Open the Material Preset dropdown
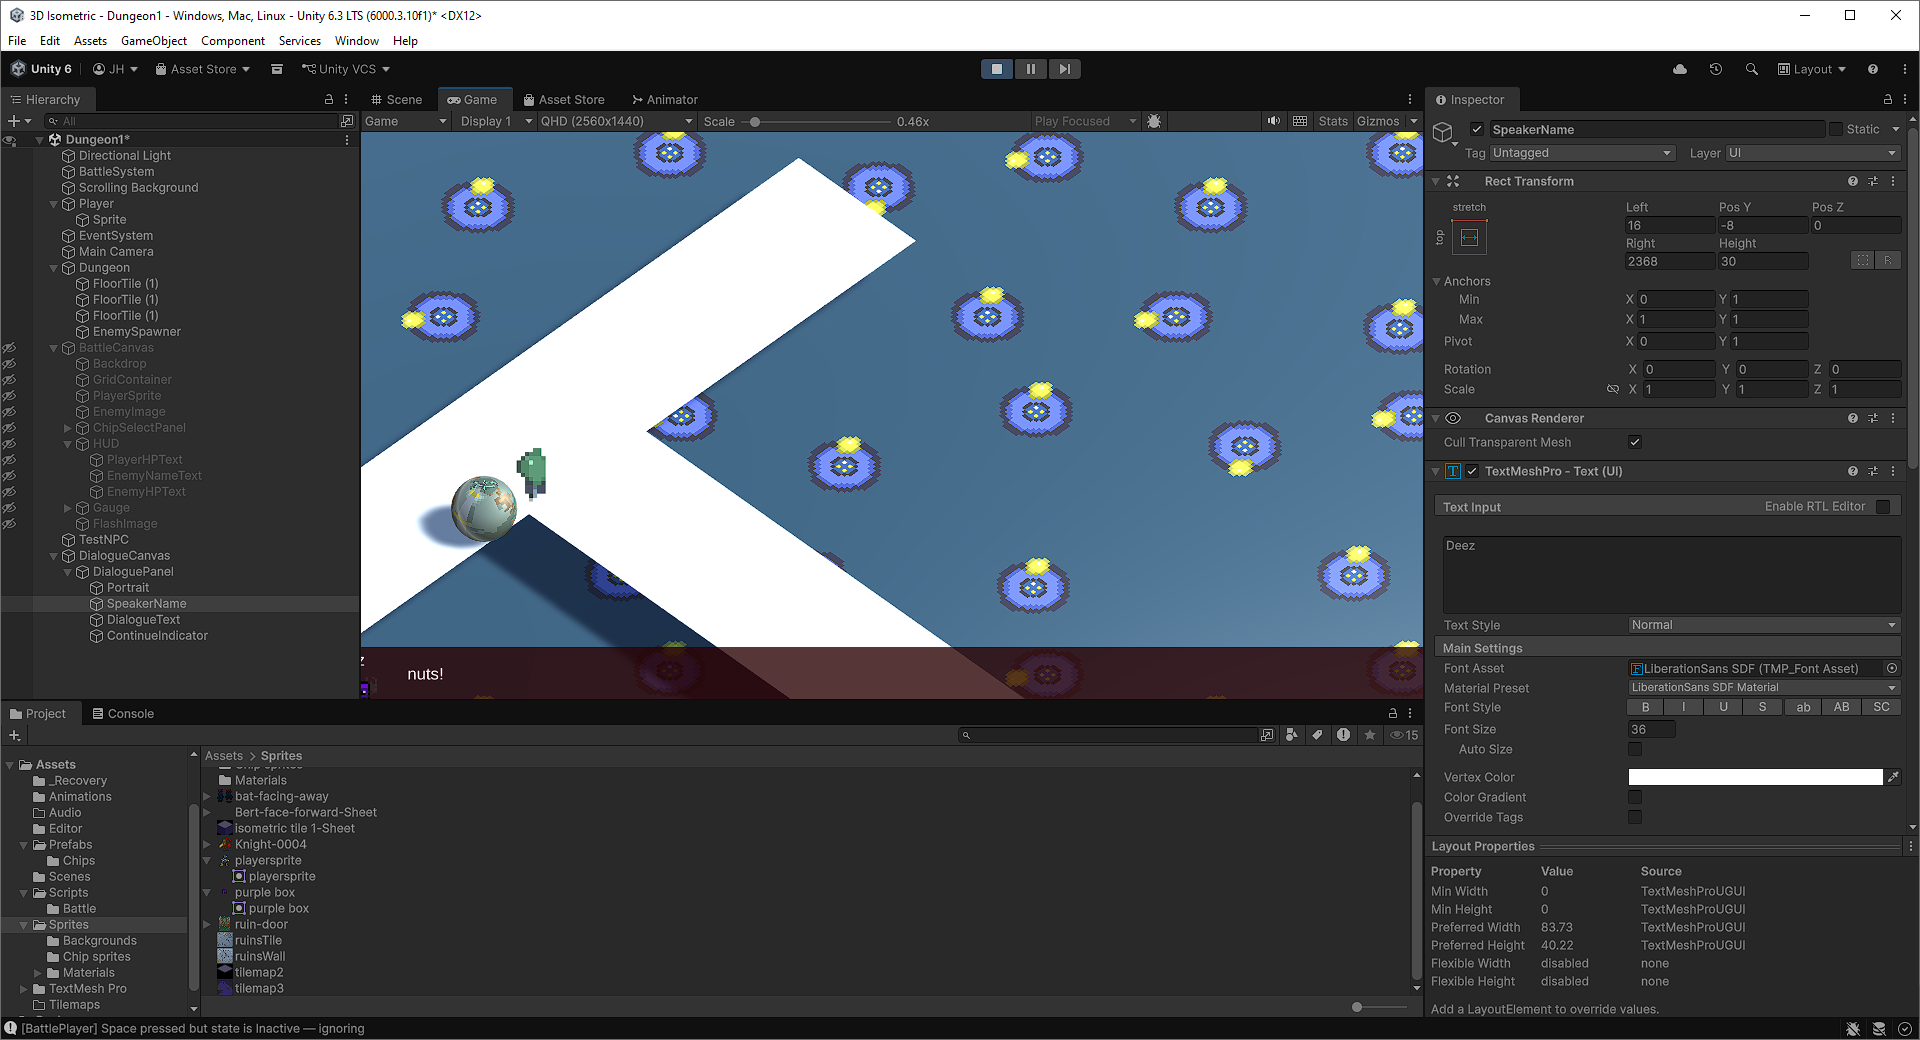 (x=1764, y=688)
